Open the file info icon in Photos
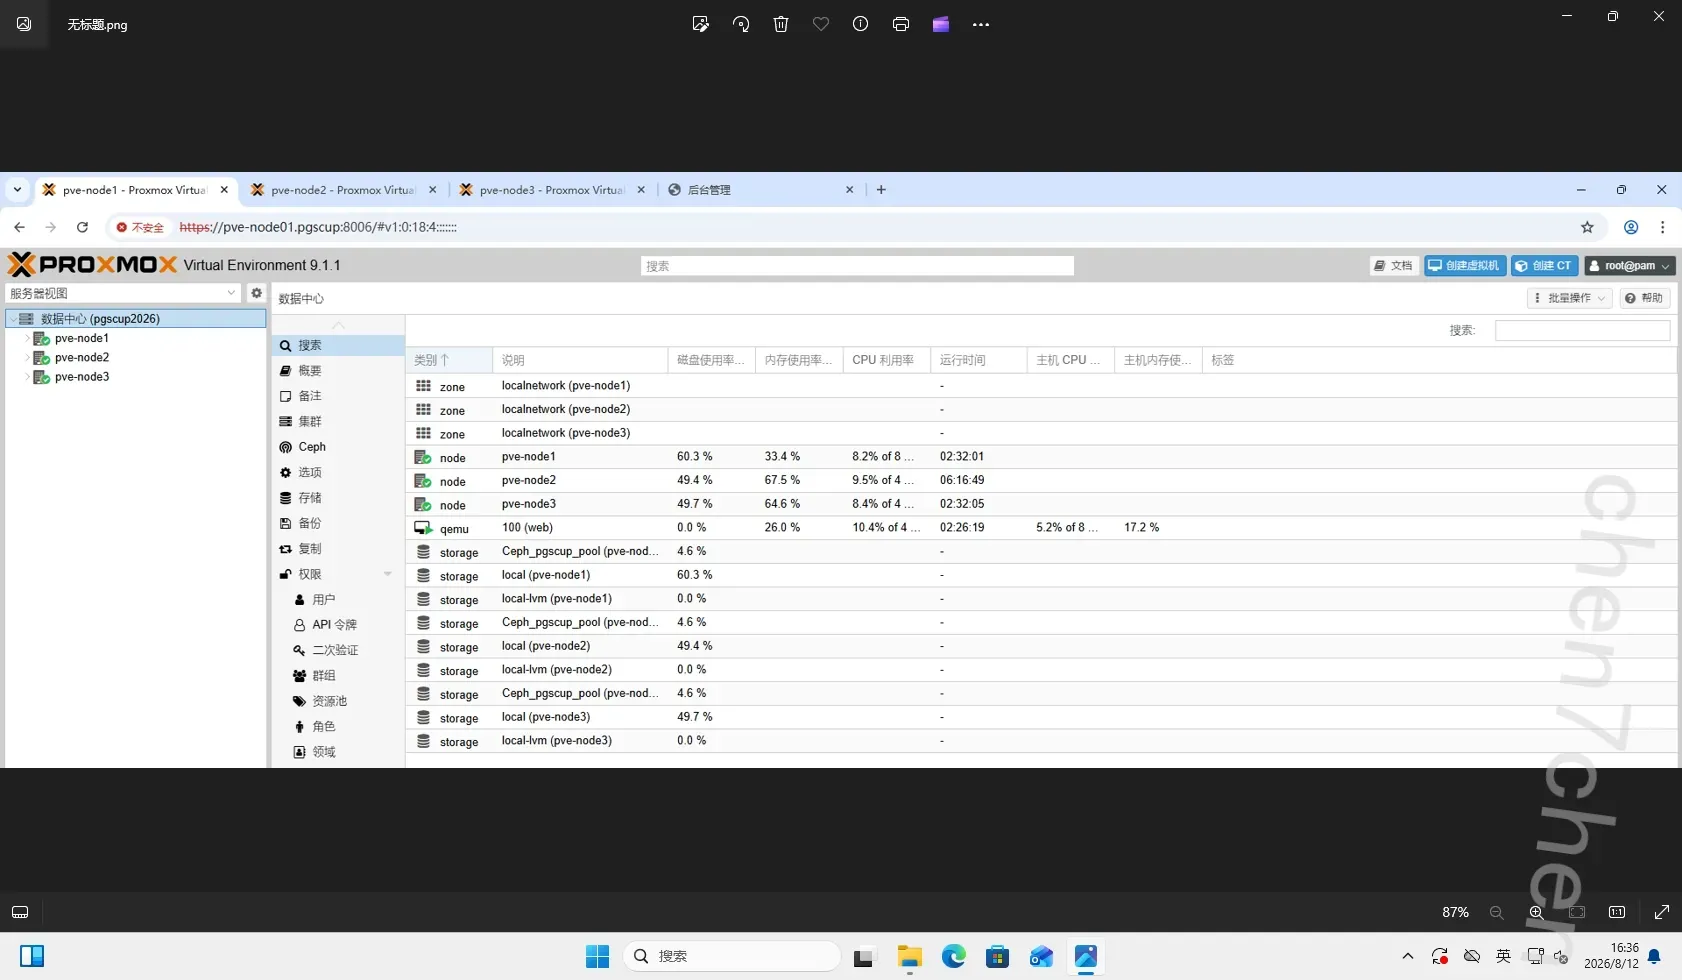Screen dimensions: 1682x980 [860, 24]
